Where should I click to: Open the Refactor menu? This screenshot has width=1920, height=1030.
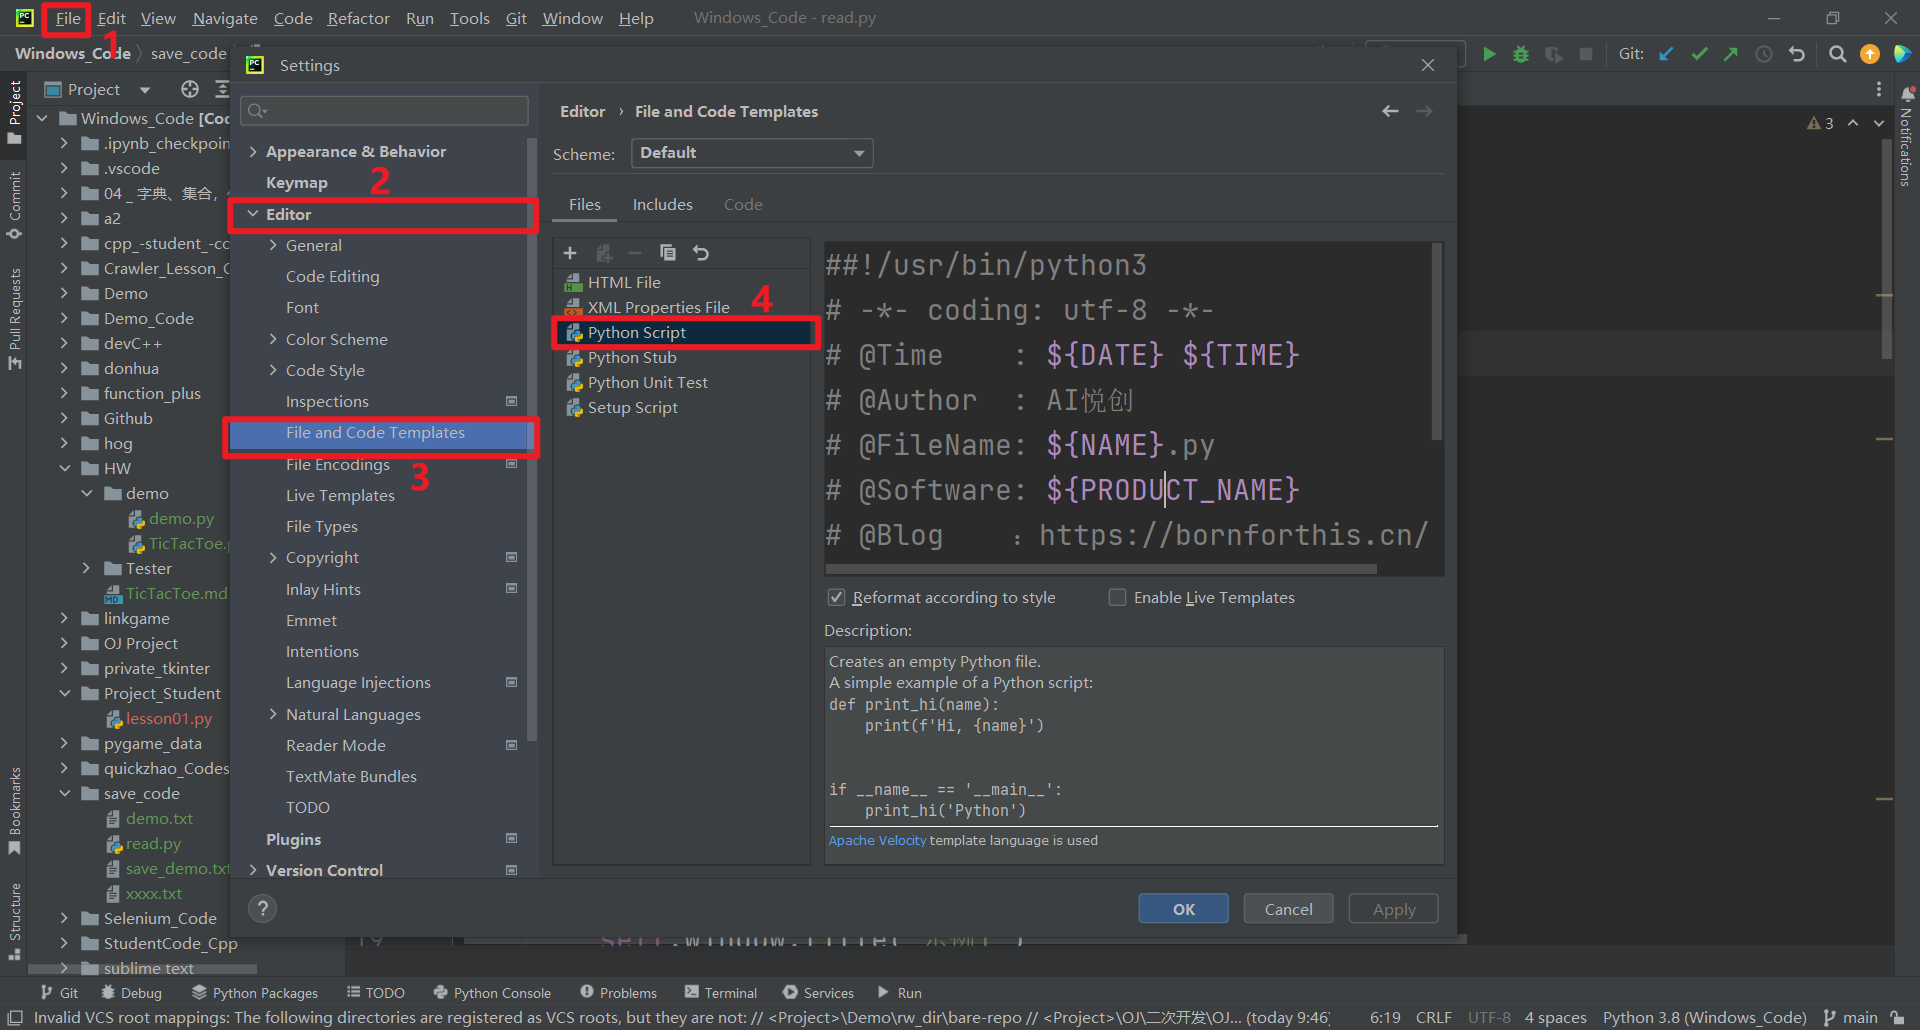(358, 18)
